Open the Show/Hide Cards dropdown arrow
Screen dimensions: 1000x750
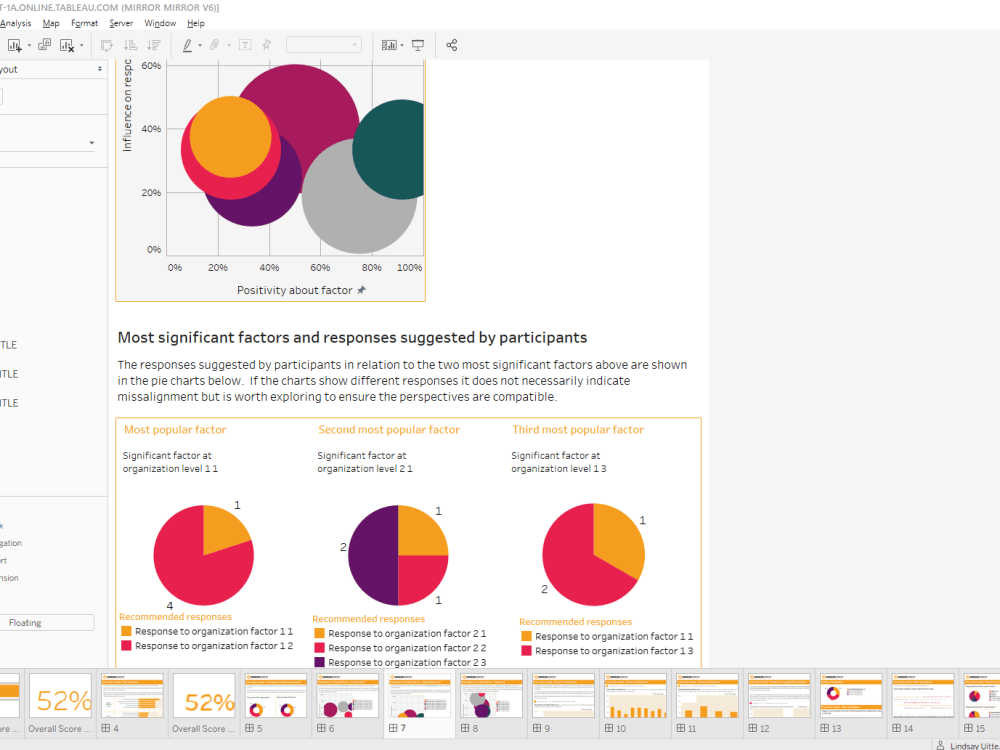[402, 45]
